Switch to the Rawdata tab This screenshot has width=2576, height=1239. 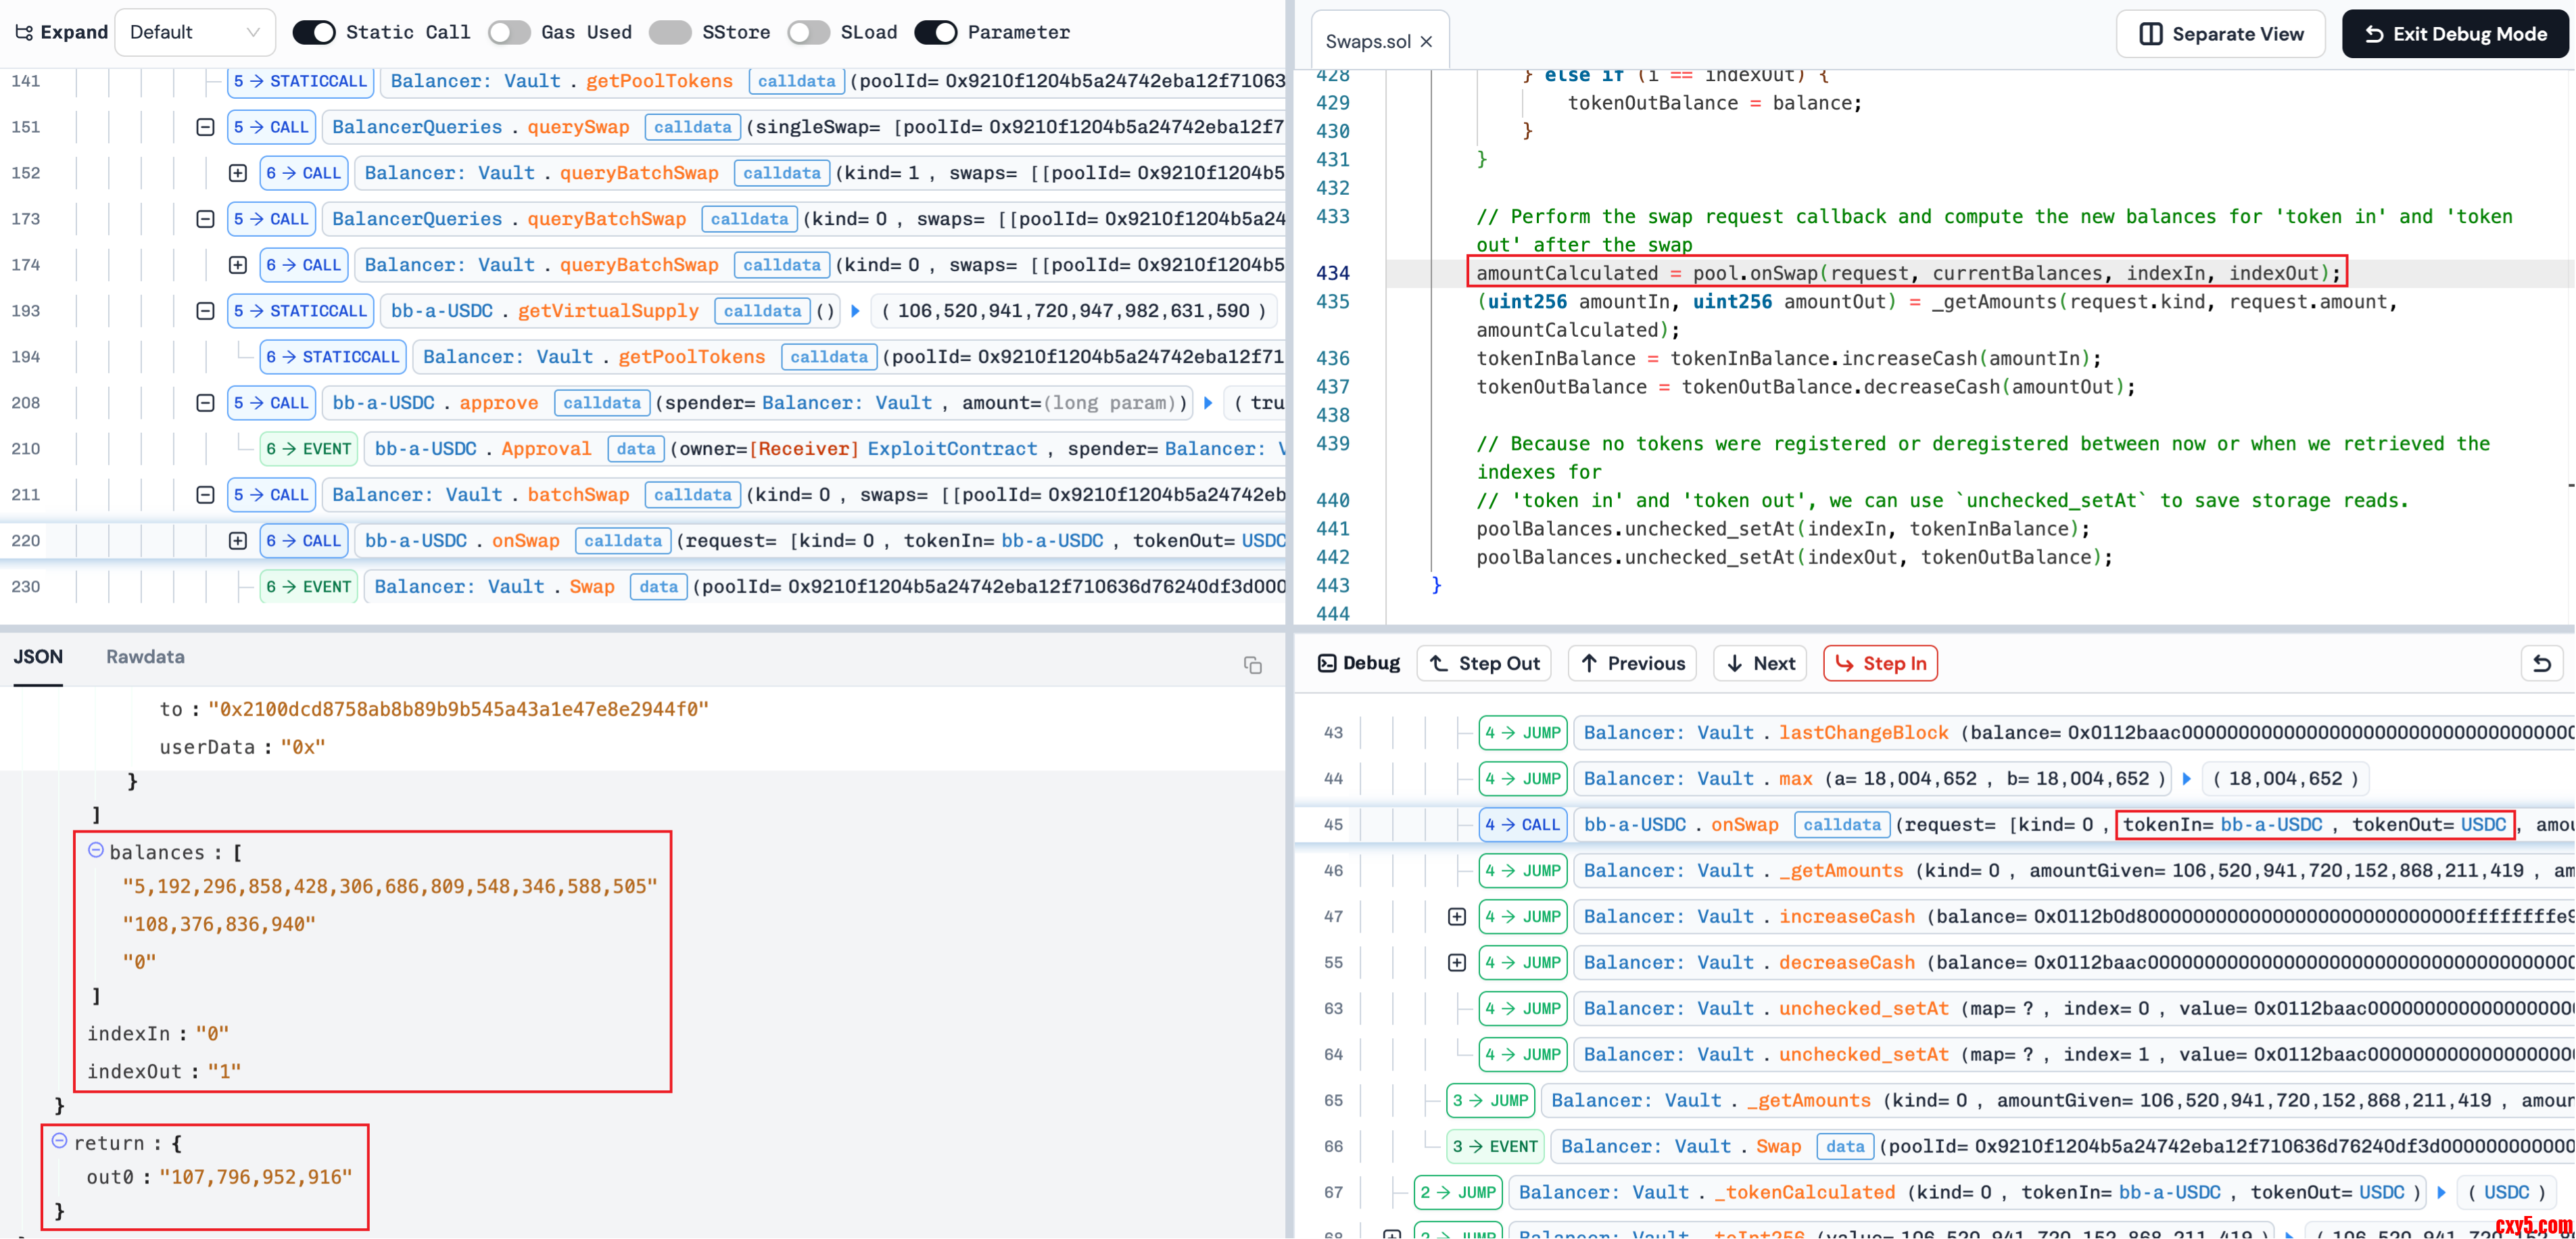click(x=145, y=657)
